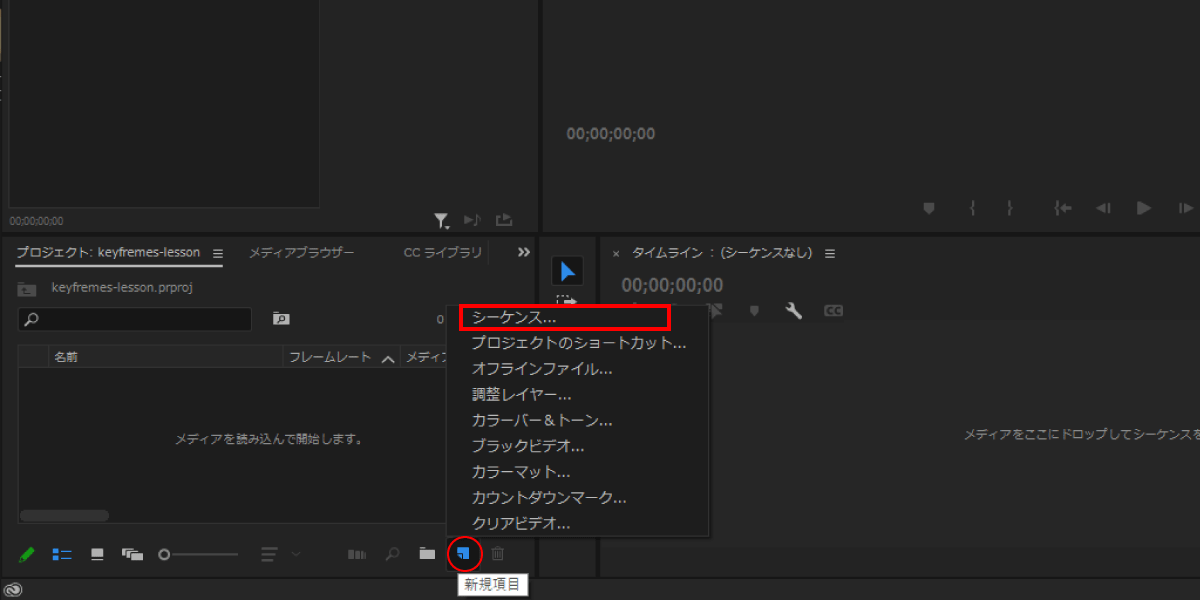Click Mark Out brace icon
This screenshot has width=1200, height=600.
pos(1010,208)
